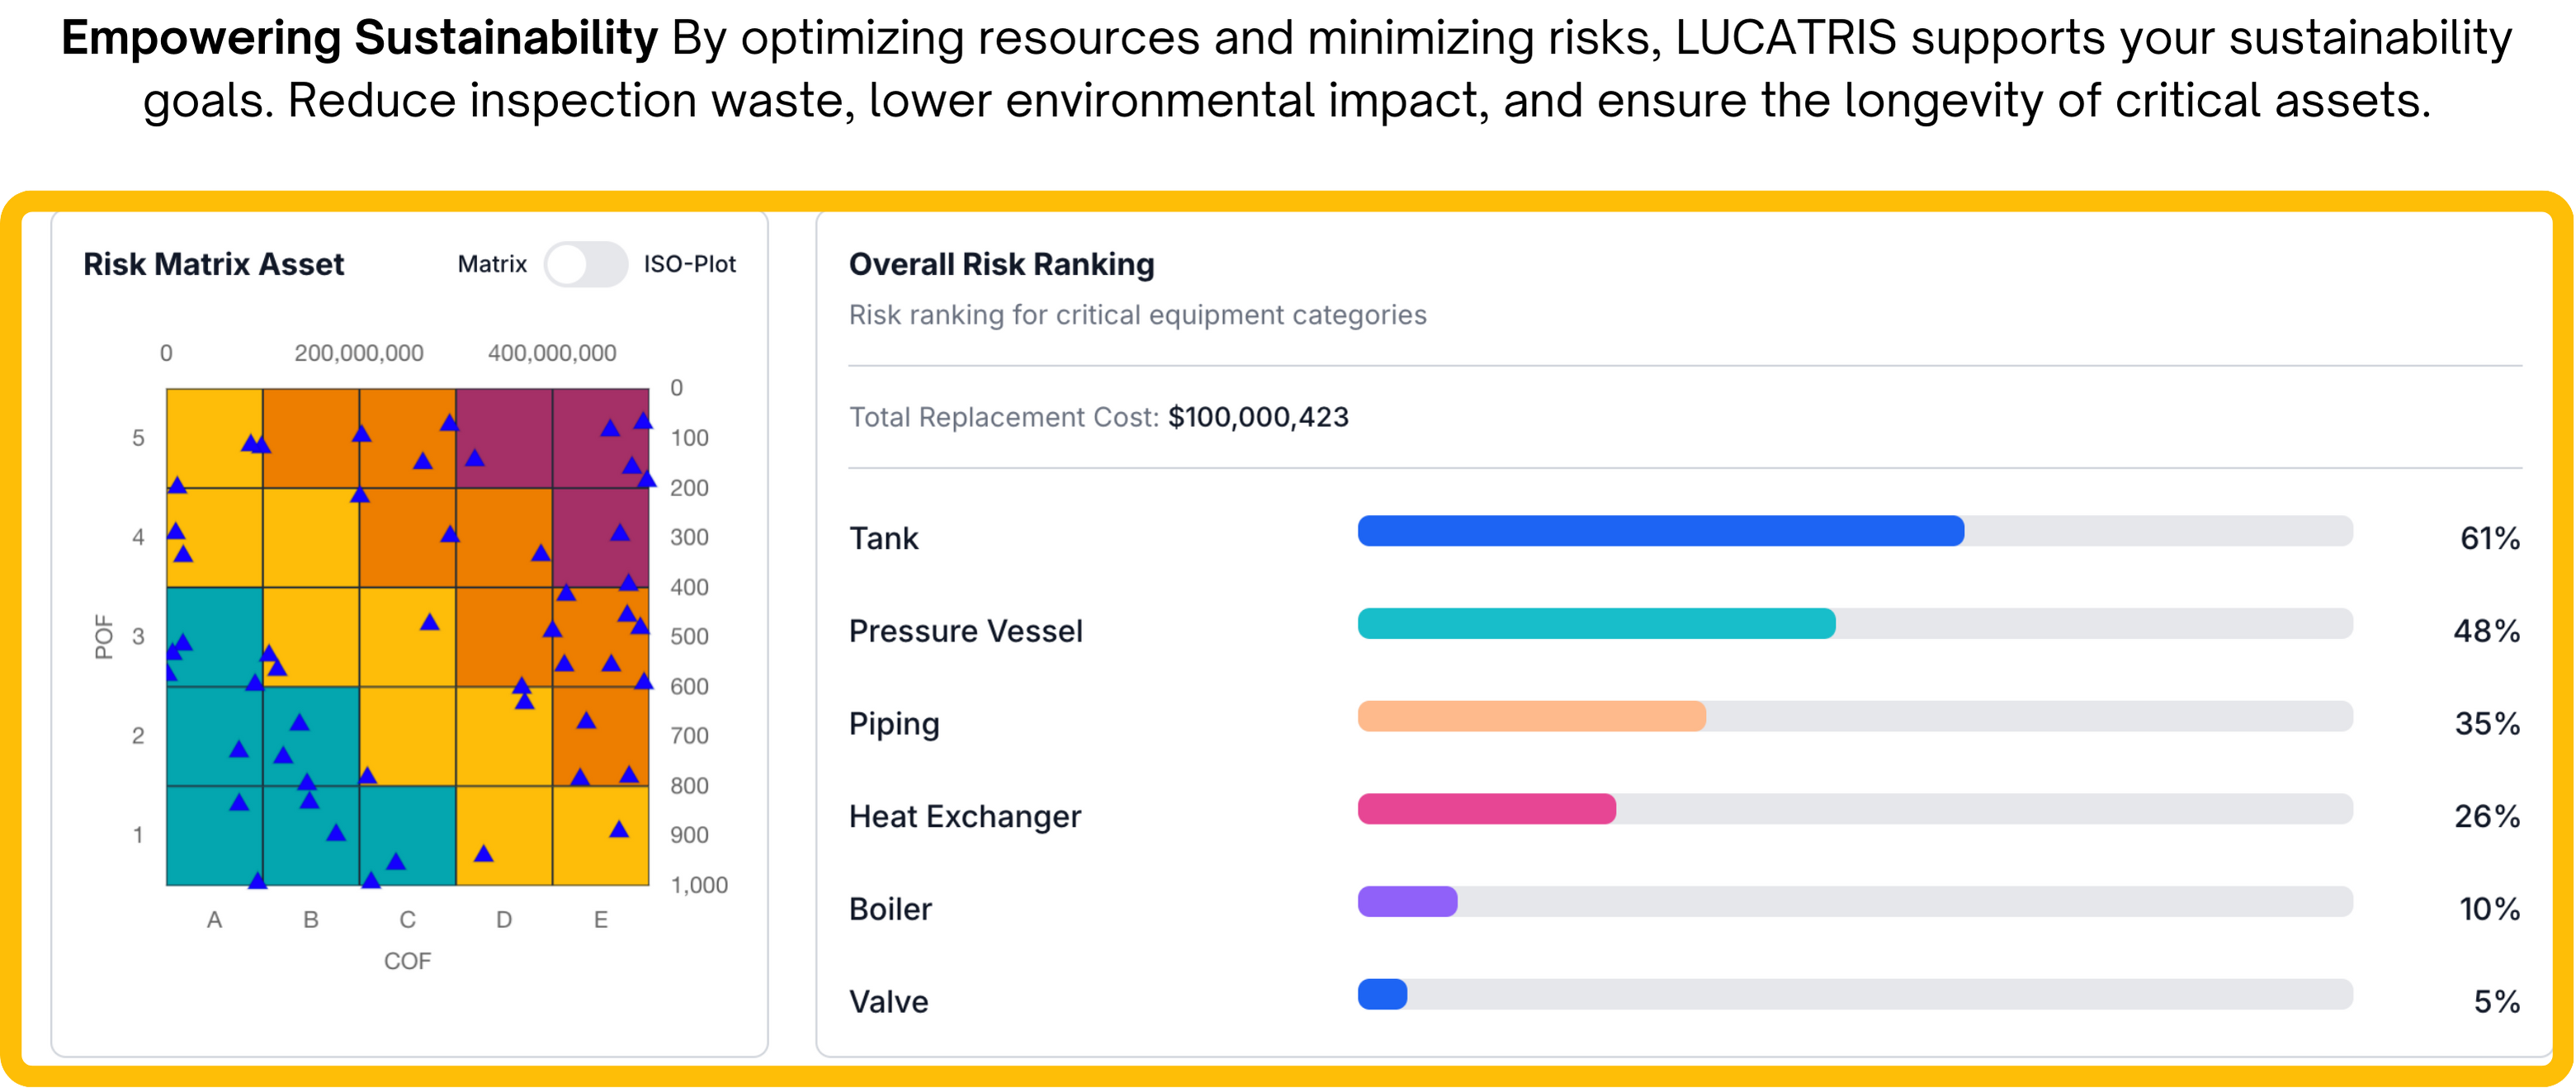This screenshot has height=1088, width=2576.
Task: Click the lone triangle marker in cell D1
Action: [x=483, y=854]
